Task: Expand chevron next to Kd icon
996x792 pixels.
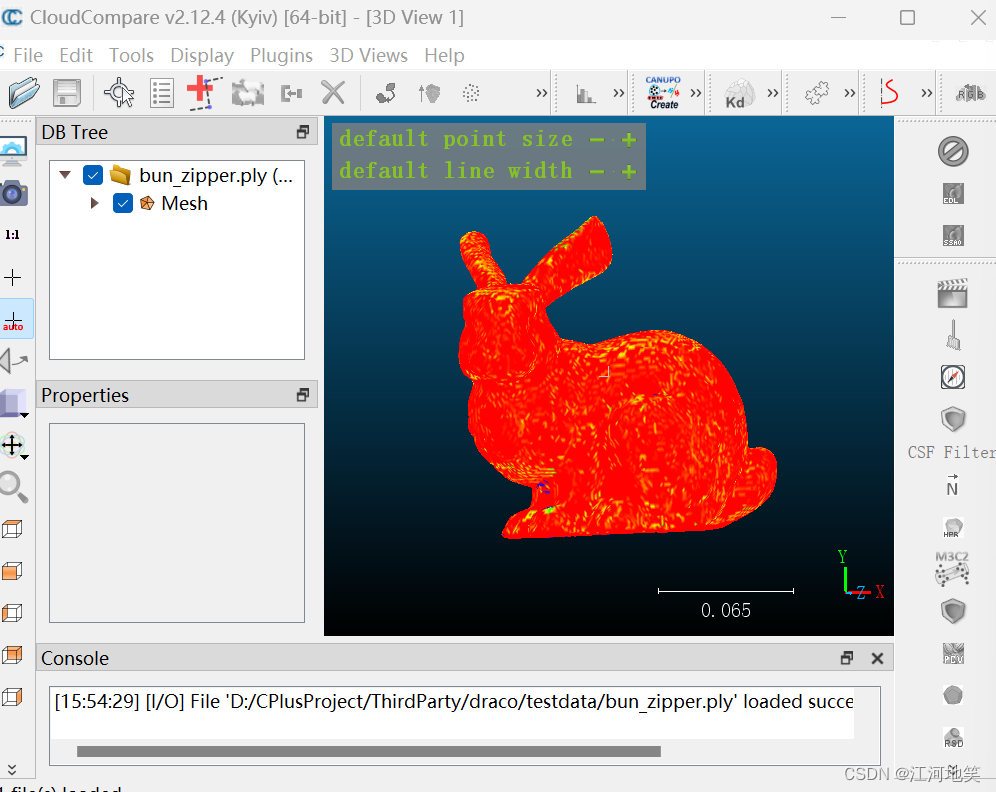Action: pyautogui.click(x=772, y=93)
